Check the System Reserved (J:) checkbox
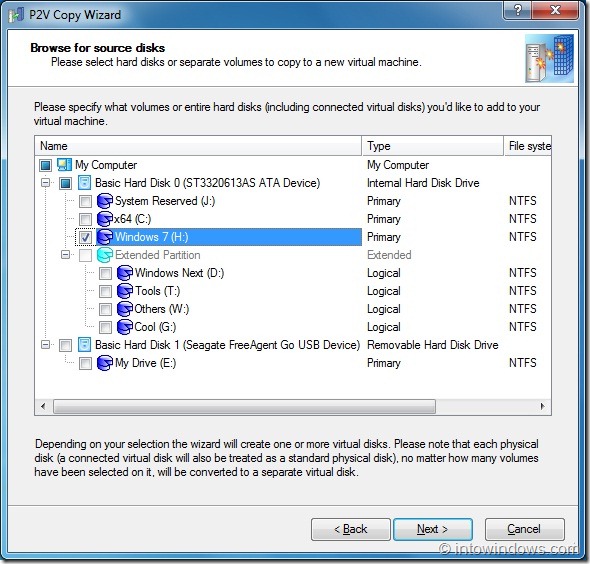 pos(85,201)
